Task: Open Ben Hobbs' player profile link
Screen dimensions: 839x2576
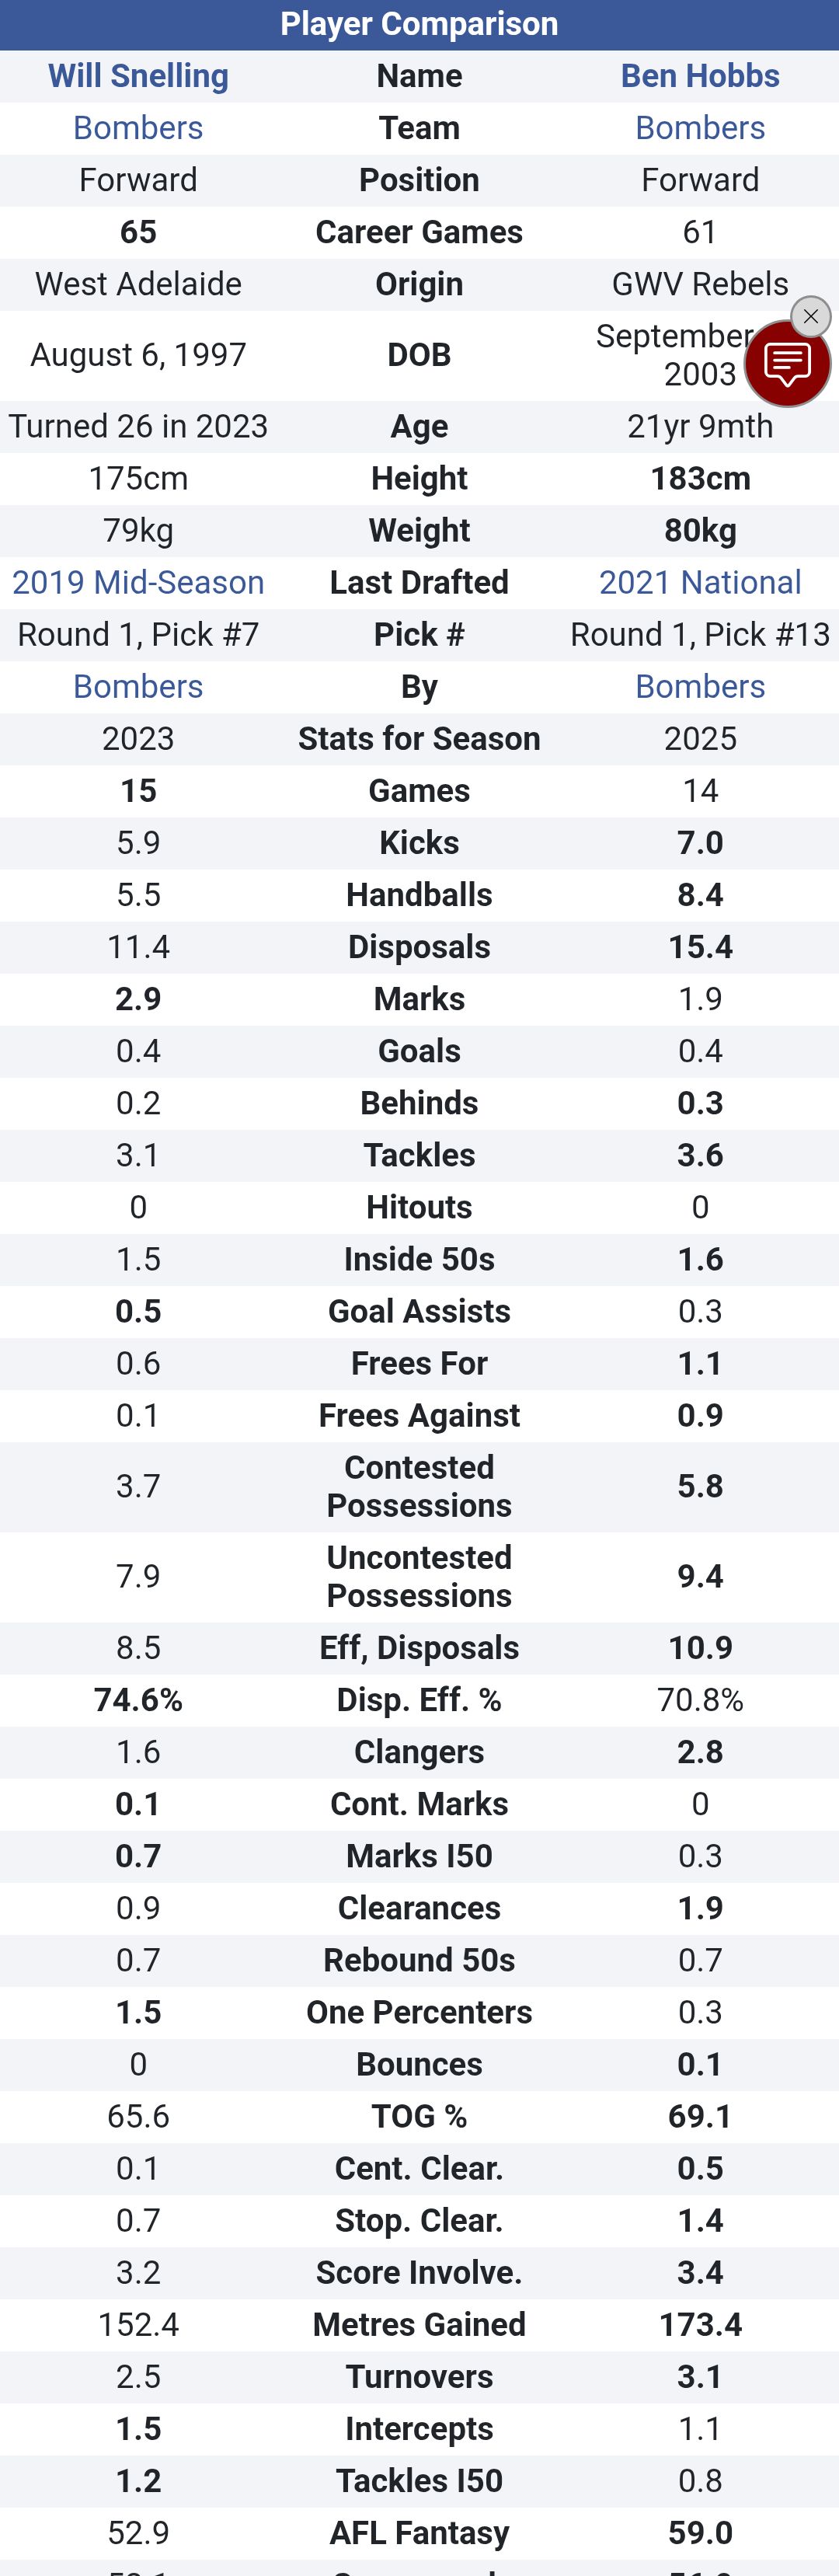Action: 700,76
